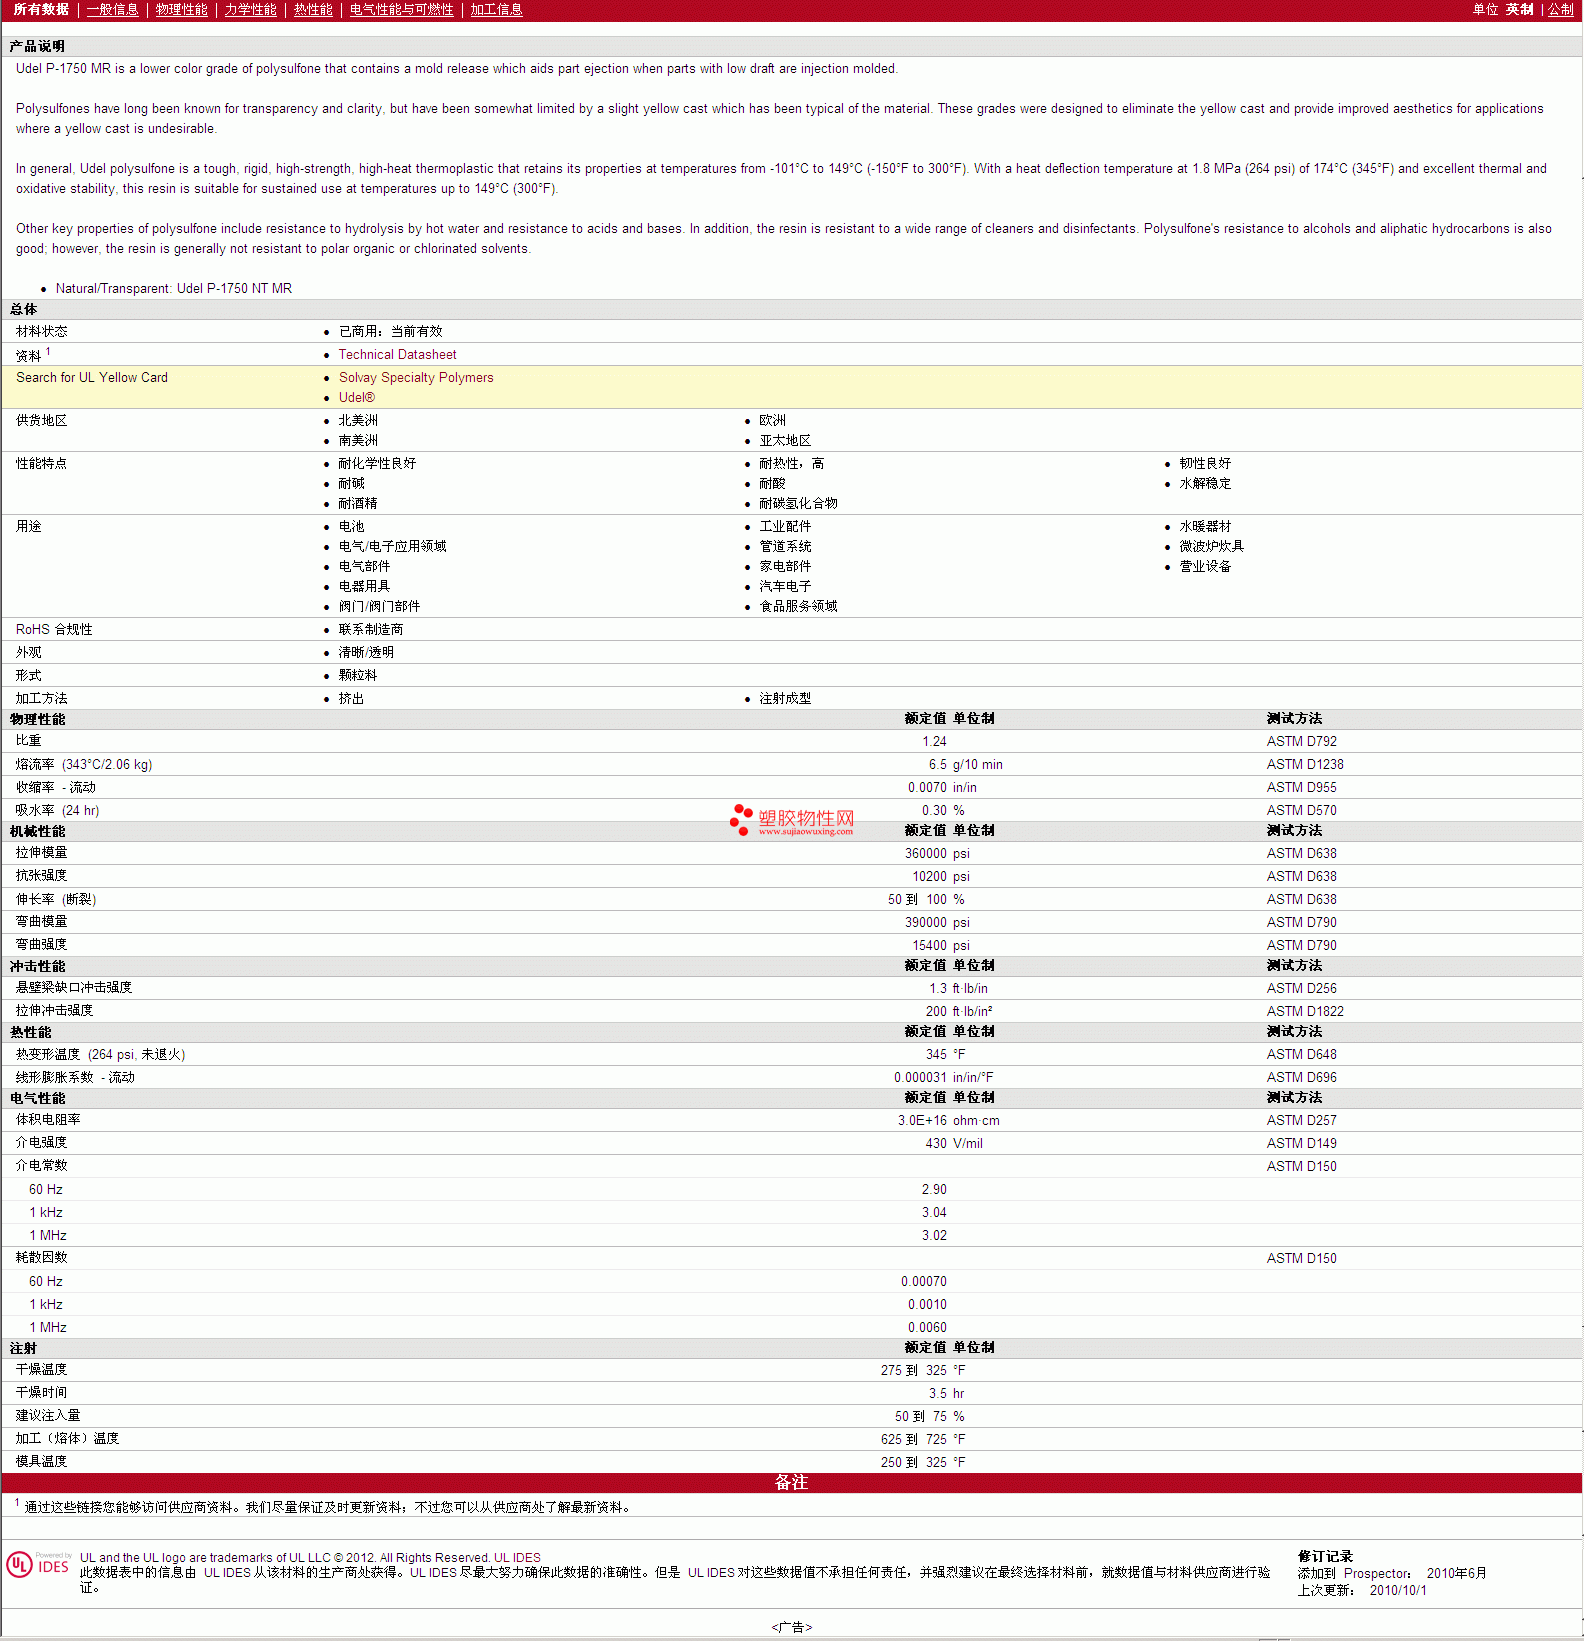Select the ASTM D1822 test method
The image size is (1584, 1641).
point(1305,1012)
